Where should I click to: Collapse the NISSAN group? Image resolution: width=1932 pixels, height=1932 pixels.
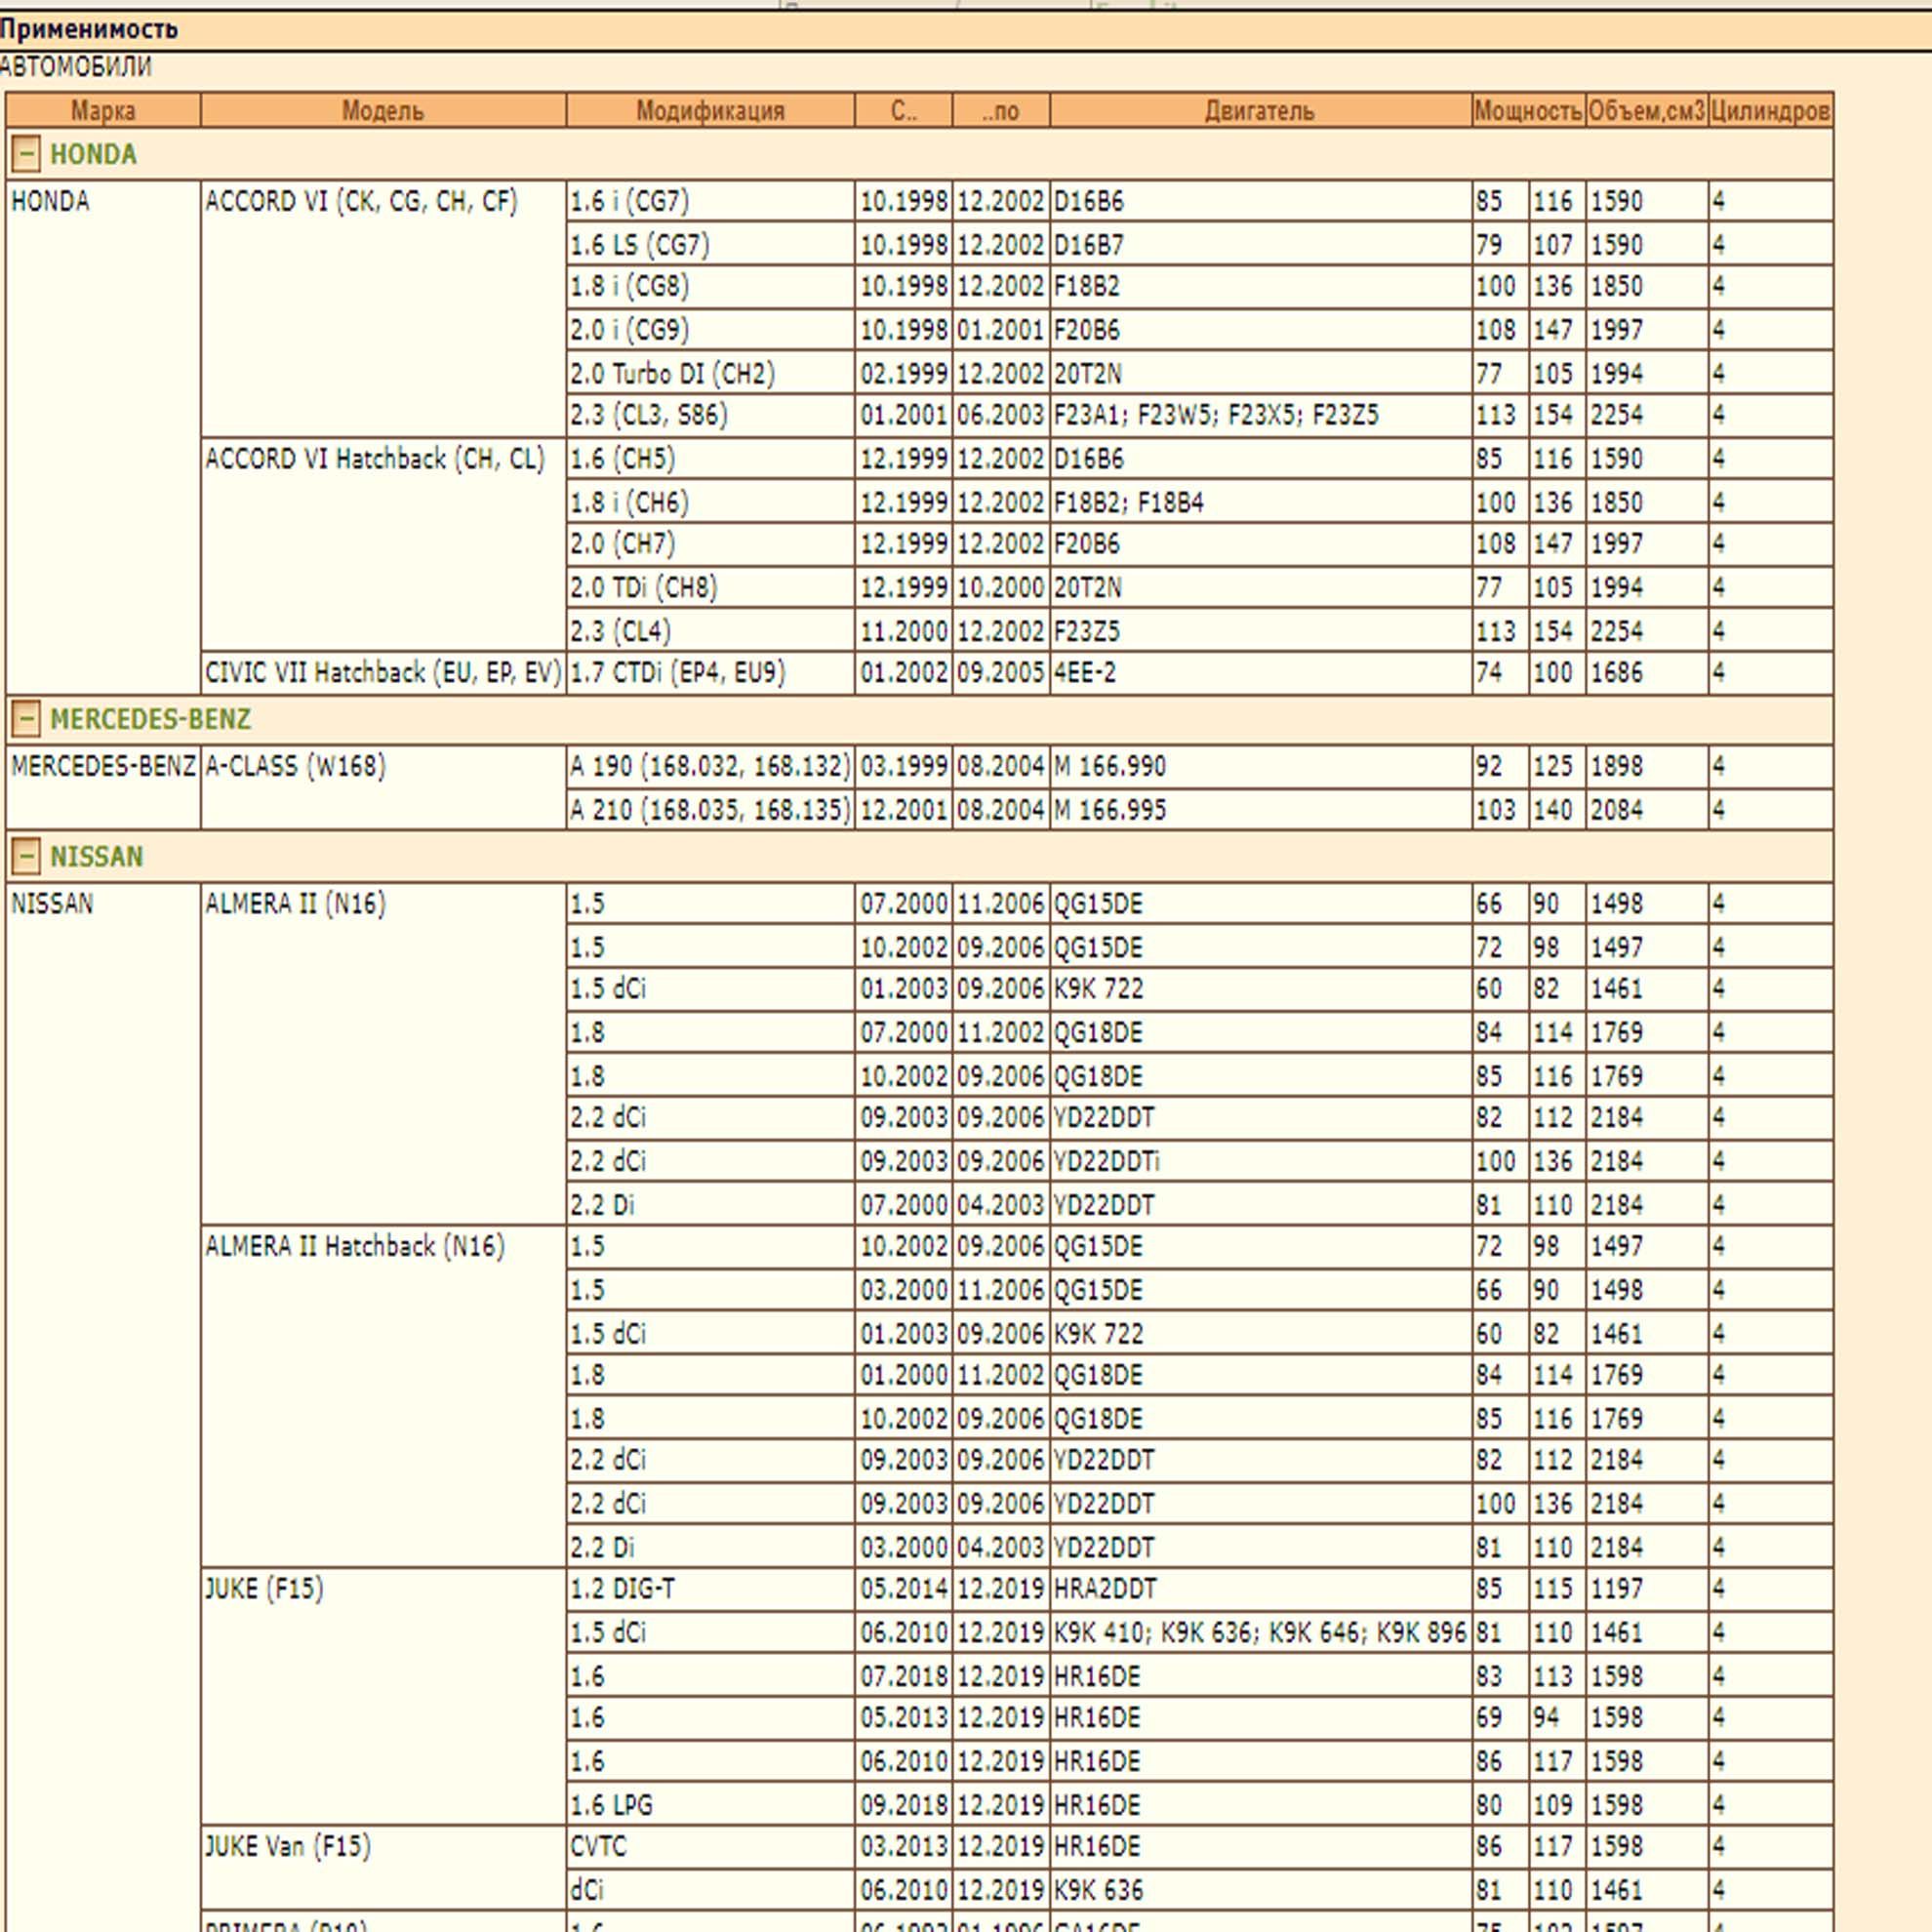point(26,856)
